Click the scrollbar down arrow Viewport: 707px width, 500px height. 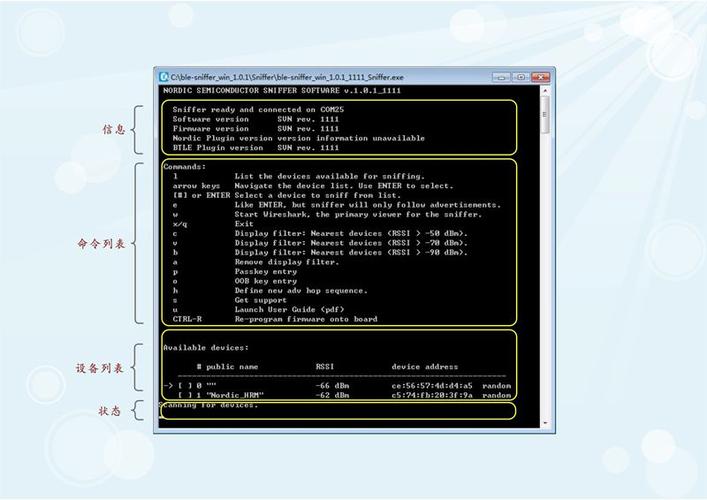[x=545, y=422]
